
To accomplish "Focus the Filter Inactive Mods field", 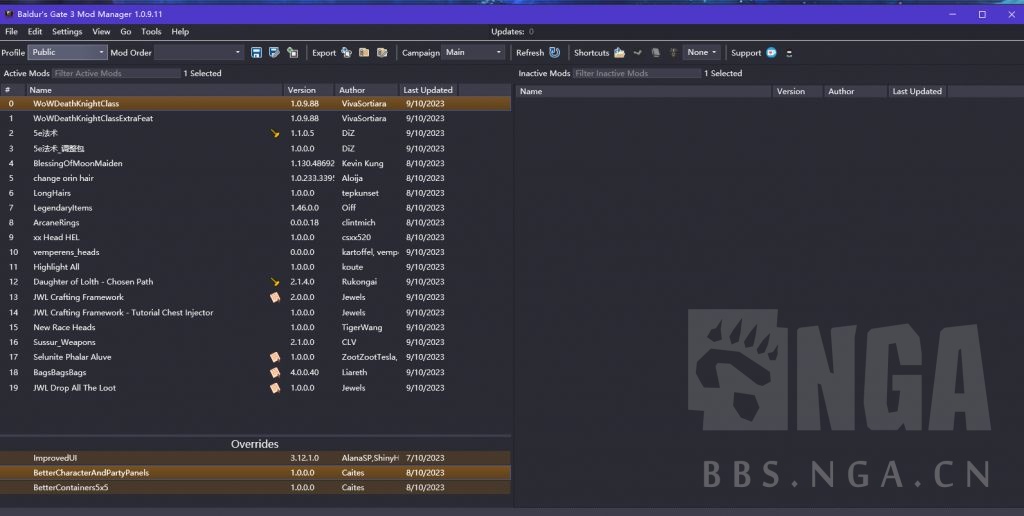I will (x=637, y=73).
